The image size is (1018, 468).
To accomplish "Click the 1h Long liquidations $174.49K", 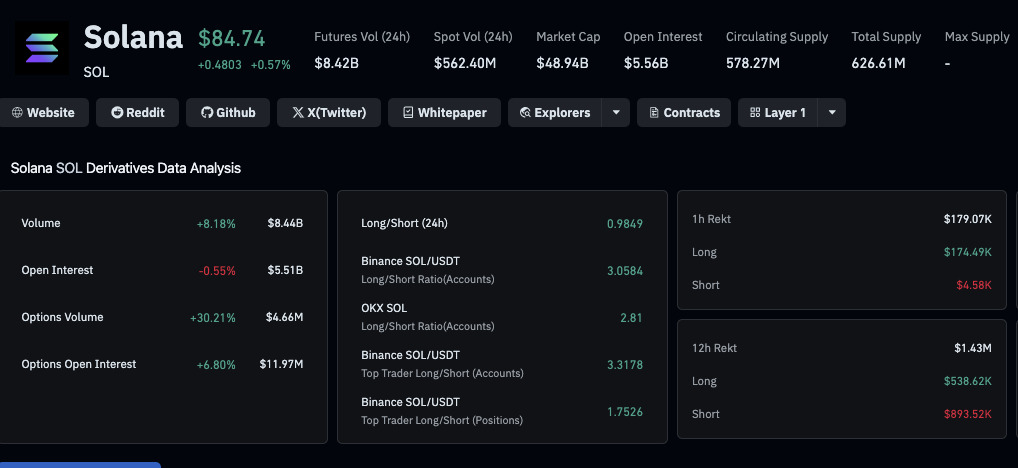I will (967, 252).
